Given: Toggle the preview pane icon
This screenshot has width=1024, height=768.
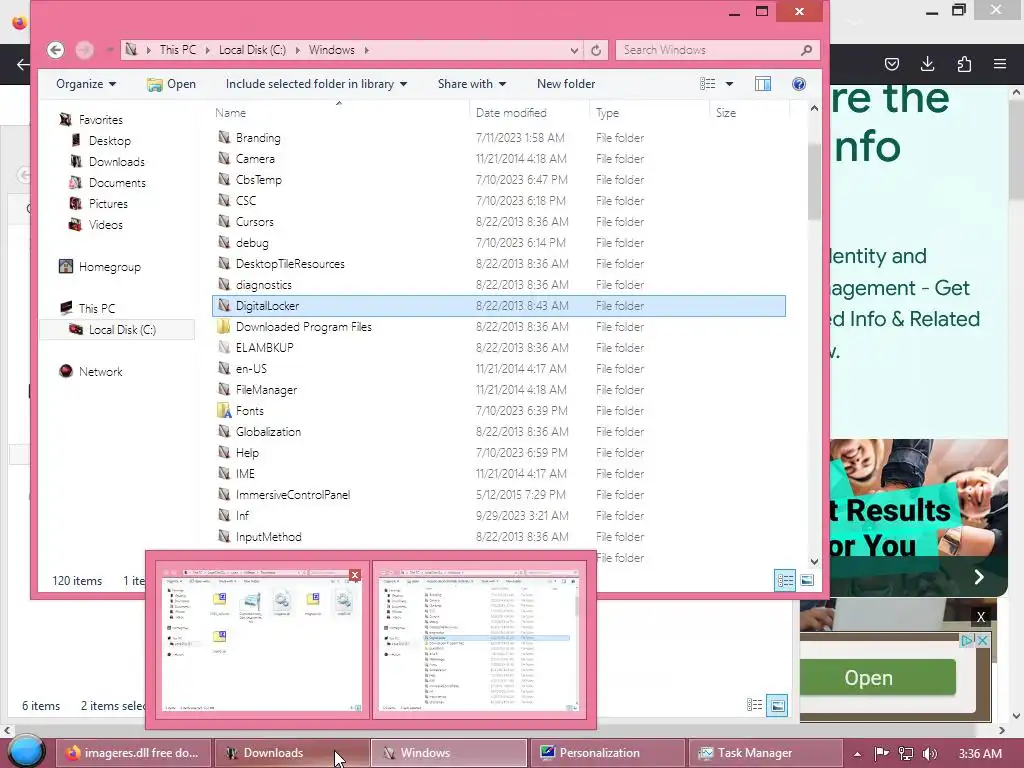Looking at the screenshot, I should (x=763, y=84).
